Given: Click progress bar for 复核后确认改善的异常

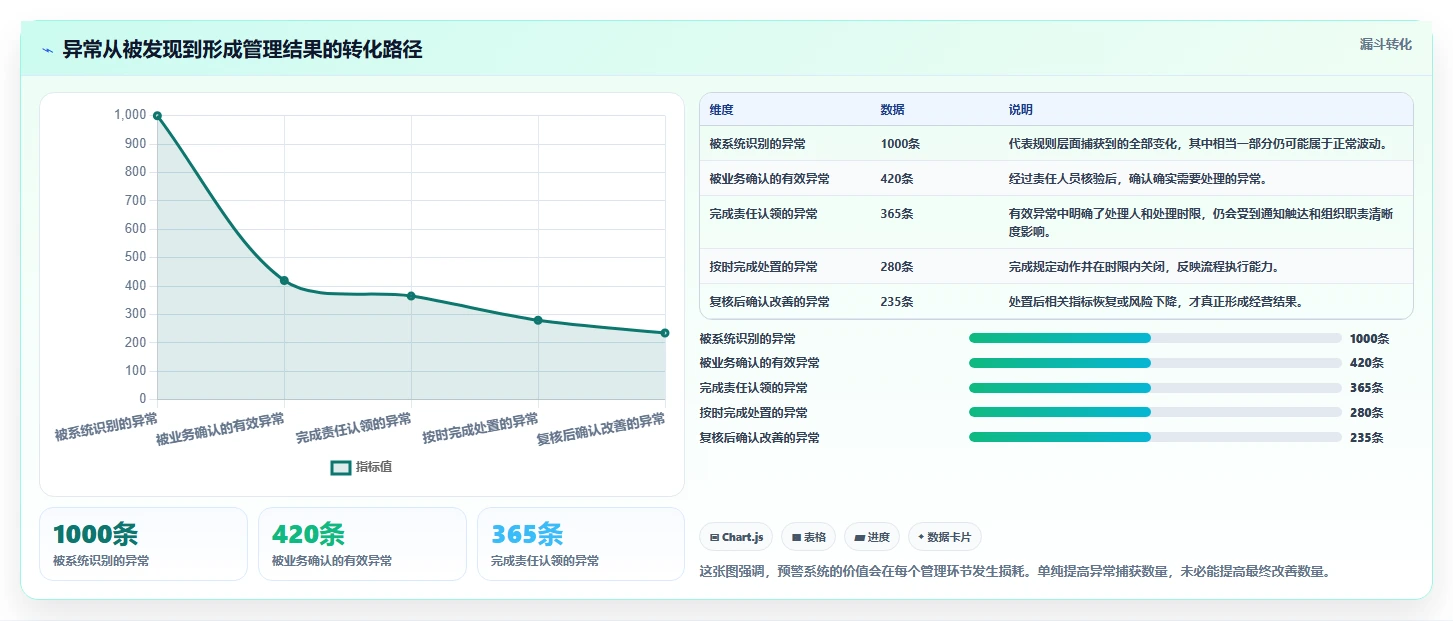Looking at the screenshot, I should click(x=1155, y=437).
